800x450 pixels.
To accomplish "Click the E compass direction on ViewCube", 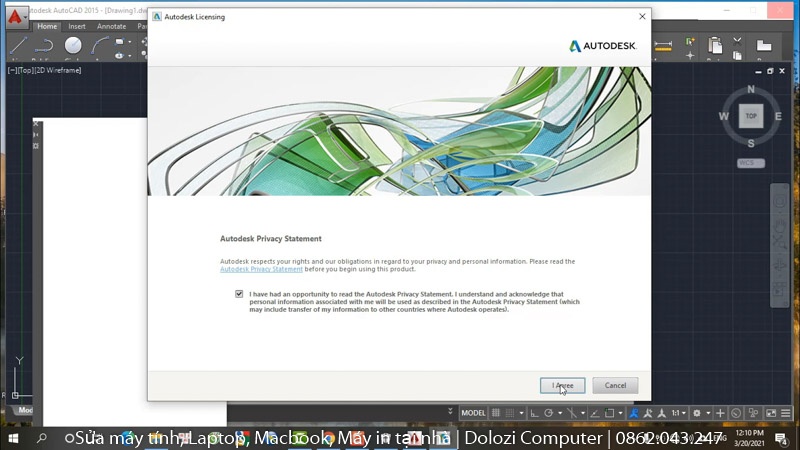I will 778,116.
